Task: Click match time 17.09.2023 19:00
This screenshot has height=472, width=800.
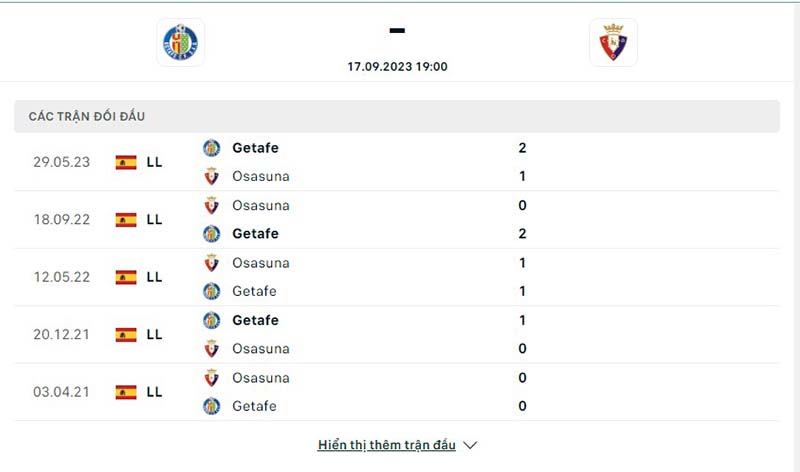Action: (397, 67)
